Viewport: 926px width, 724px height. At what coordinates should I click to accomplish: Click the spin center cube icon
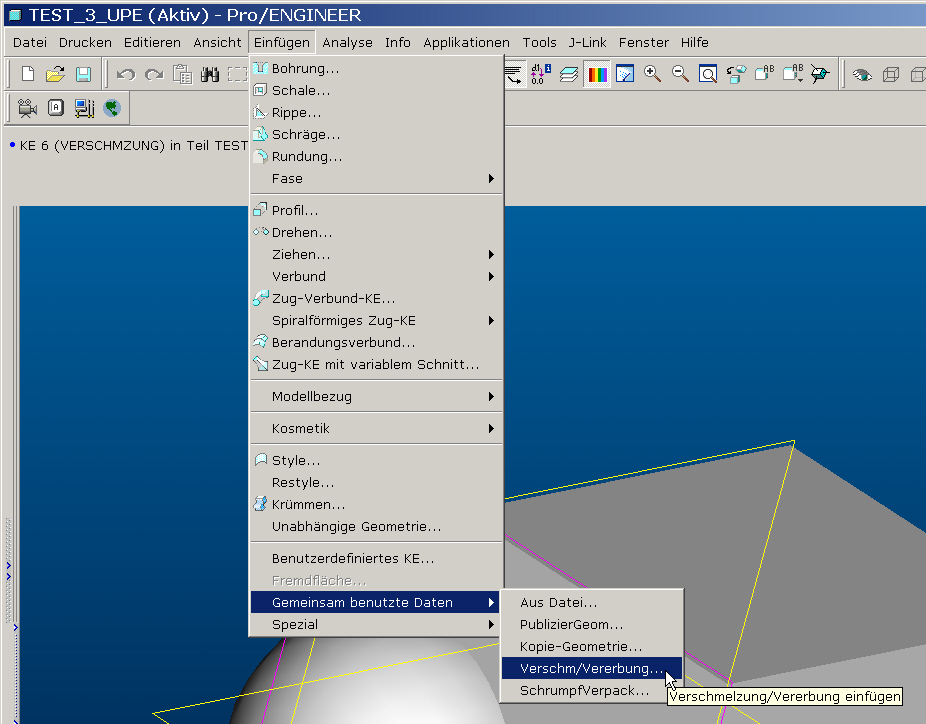coord(820,74)
